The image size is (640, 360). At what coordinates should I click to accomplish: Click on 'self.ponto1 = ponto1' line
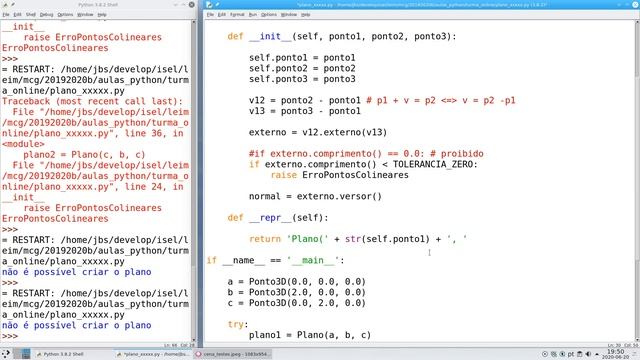(x=302, y=58)
